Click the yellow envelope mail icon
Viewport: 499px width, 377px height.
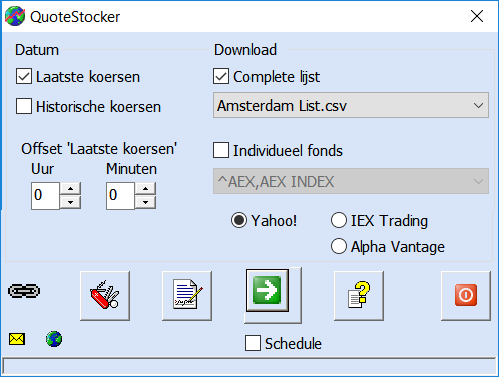tap(17, 339)
